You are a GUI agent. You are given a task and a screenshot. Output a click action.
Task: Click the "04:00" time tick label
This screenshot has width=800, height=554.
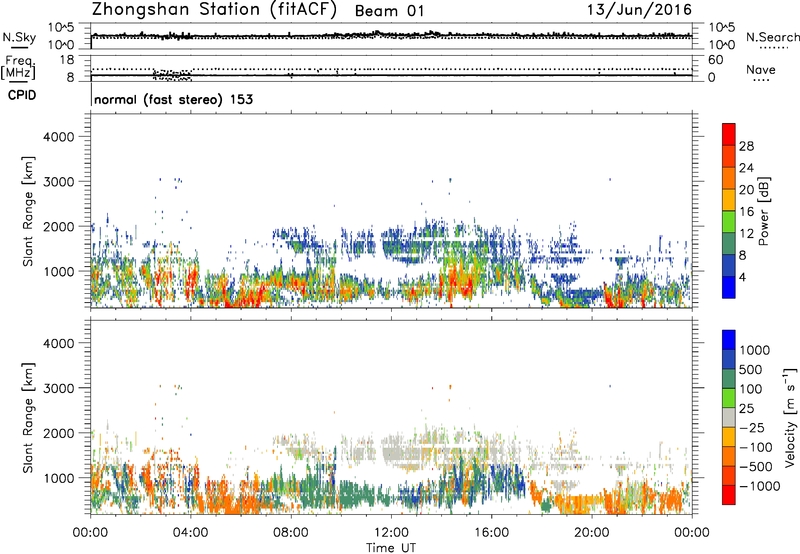pyautogui.click(x=190, y=533)
